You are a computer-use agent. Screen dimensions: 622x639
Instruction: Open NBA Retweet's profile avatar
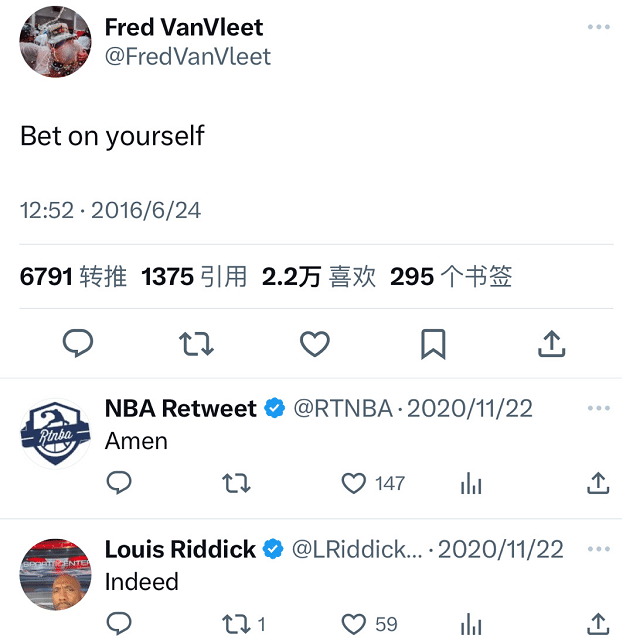coord(56,432)
